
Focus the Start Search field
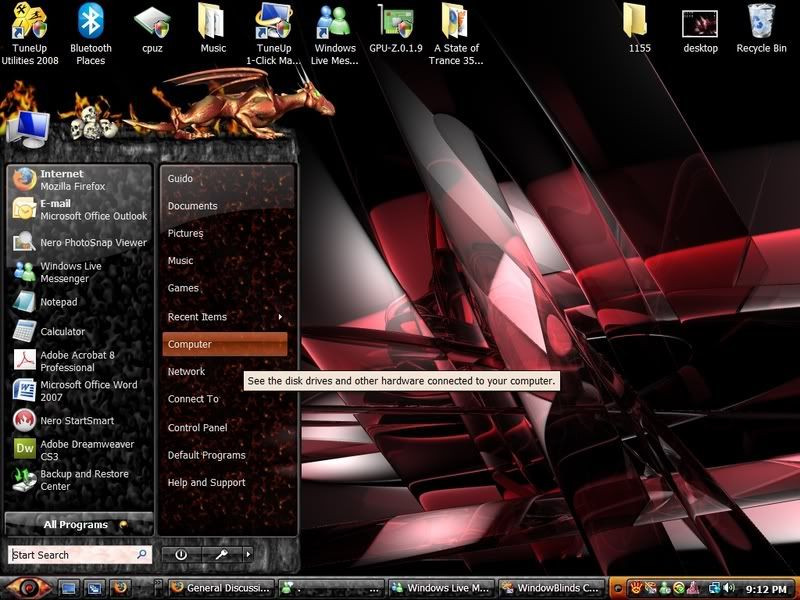80,555
